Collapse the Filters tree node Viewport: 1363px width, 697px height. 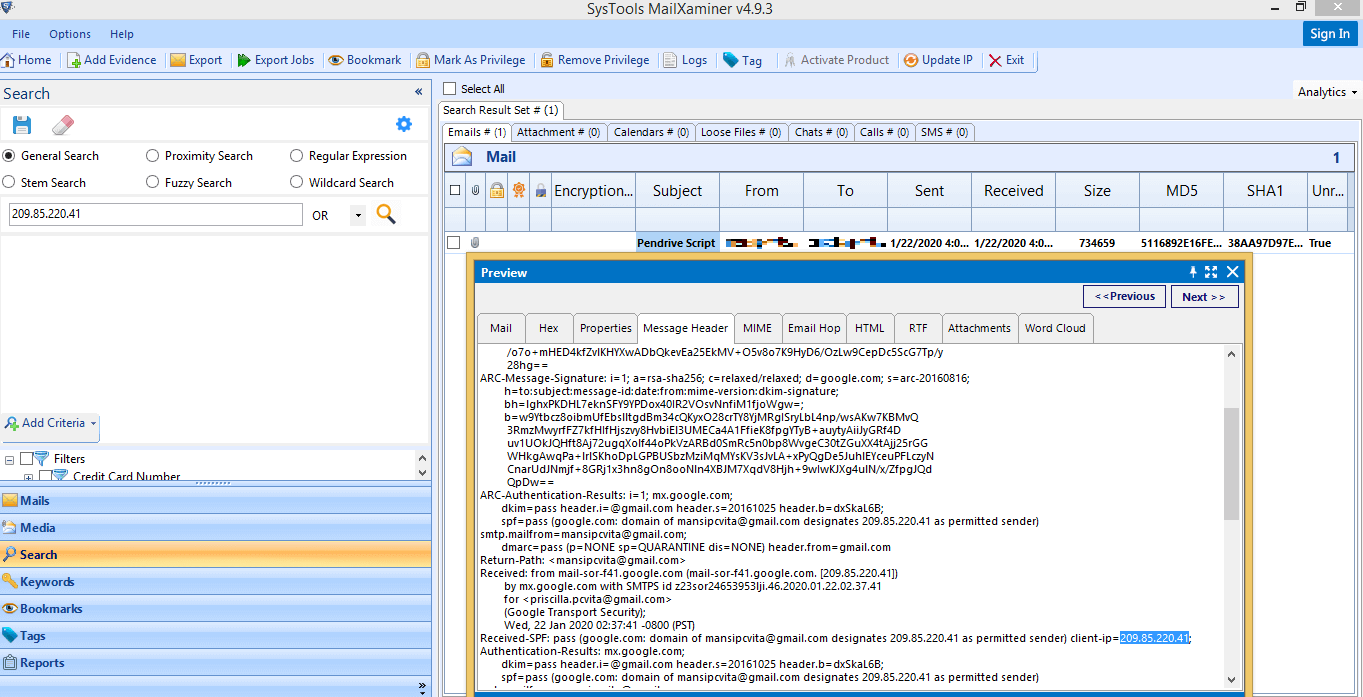pos(10,460)
